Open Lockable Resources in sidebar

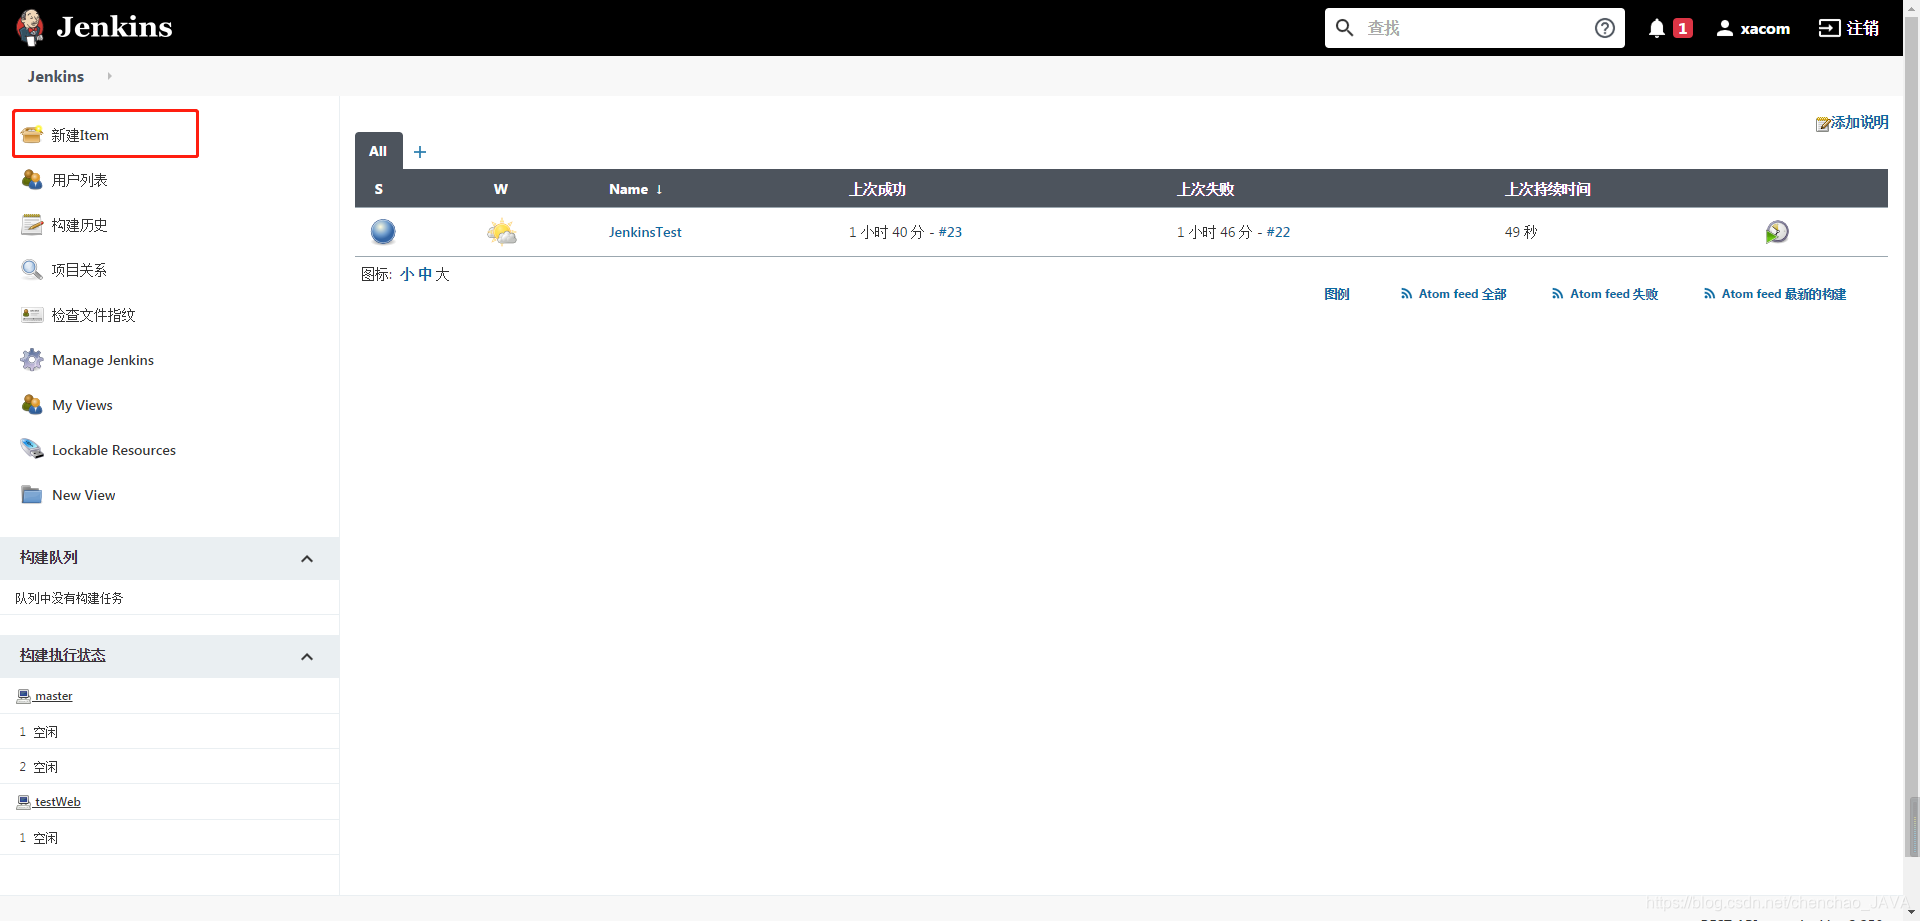114,450
